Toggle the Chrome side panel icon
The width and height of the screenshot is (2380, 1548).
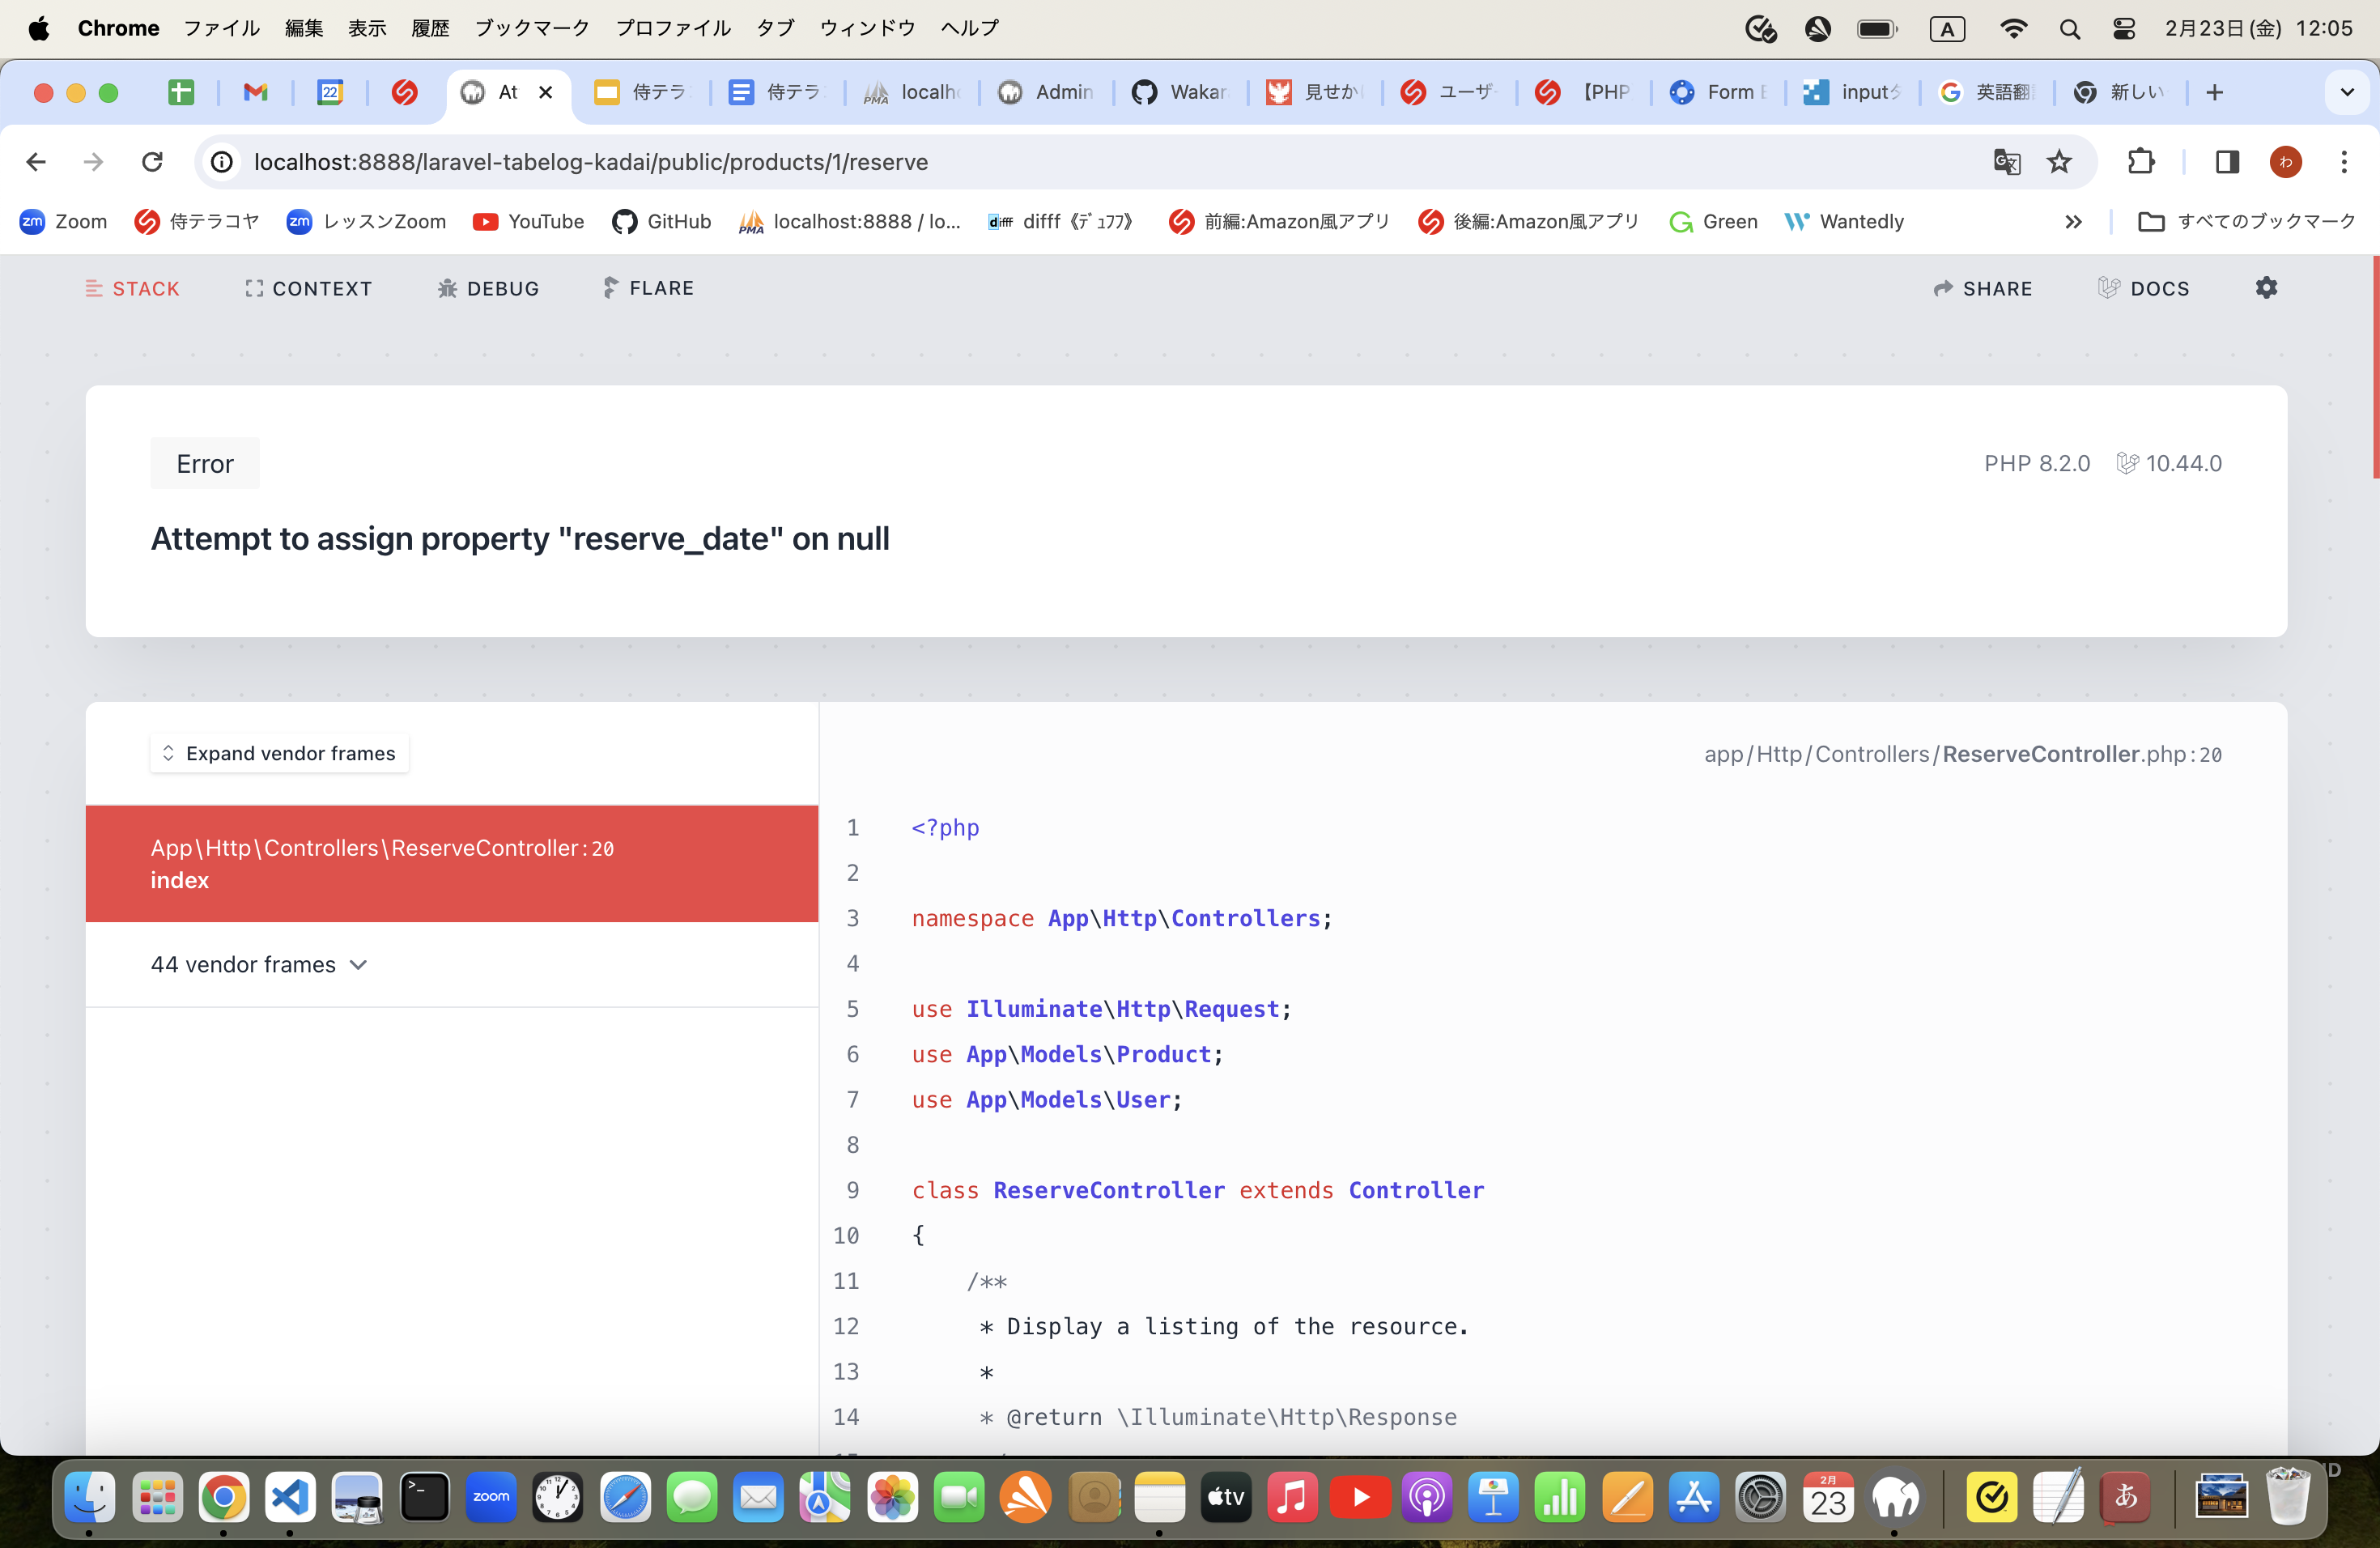[2227, 161]
